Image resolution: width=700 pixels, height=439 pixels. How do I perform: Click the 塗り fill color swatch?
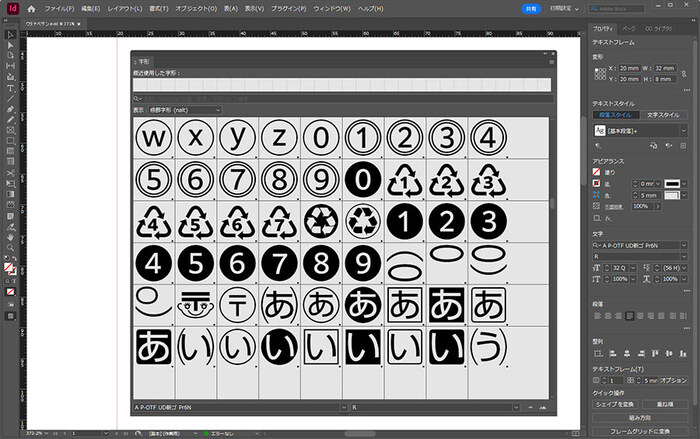(597, 171)
